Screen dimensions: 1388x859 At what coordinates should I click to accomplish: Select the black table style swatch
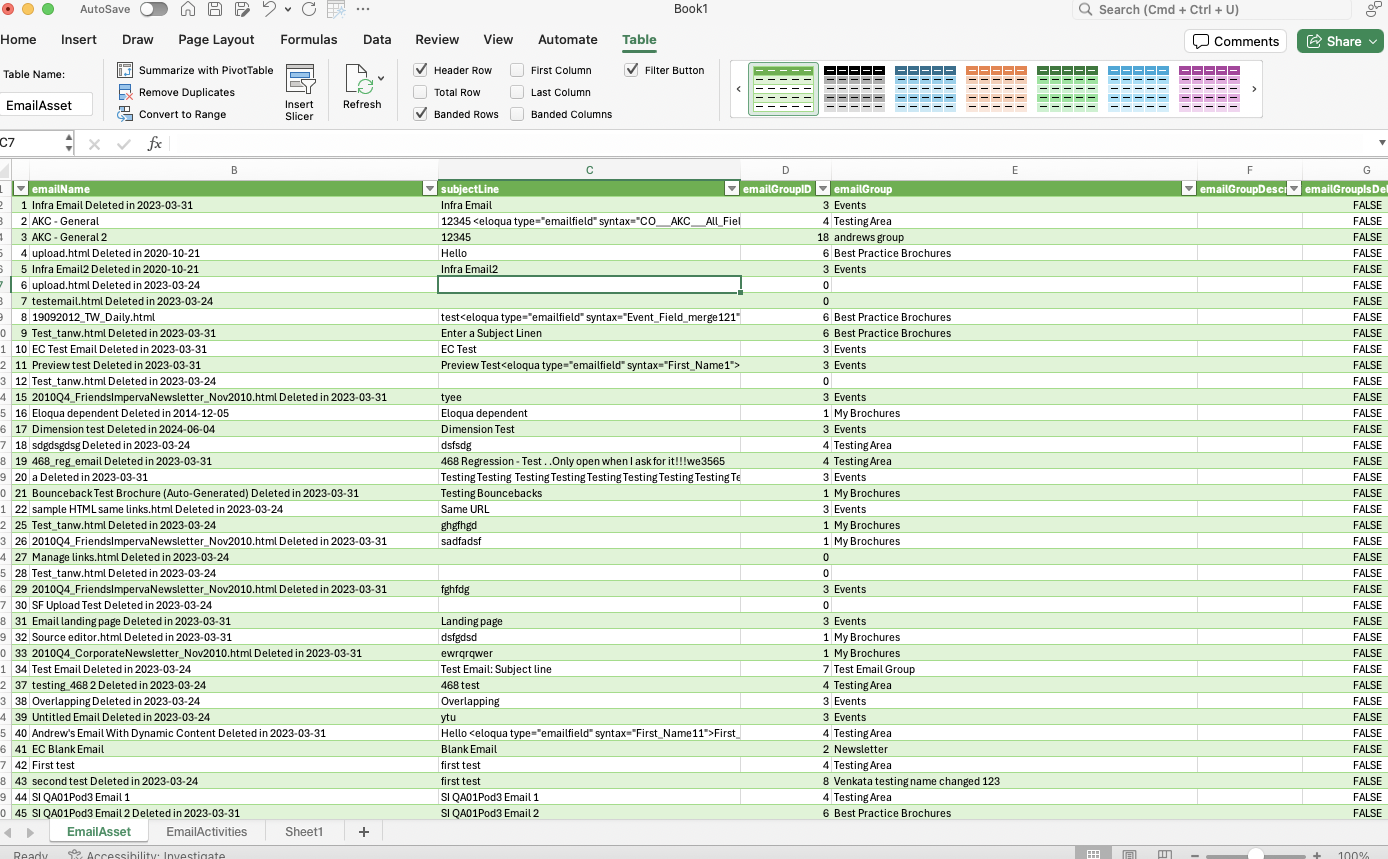854,88
